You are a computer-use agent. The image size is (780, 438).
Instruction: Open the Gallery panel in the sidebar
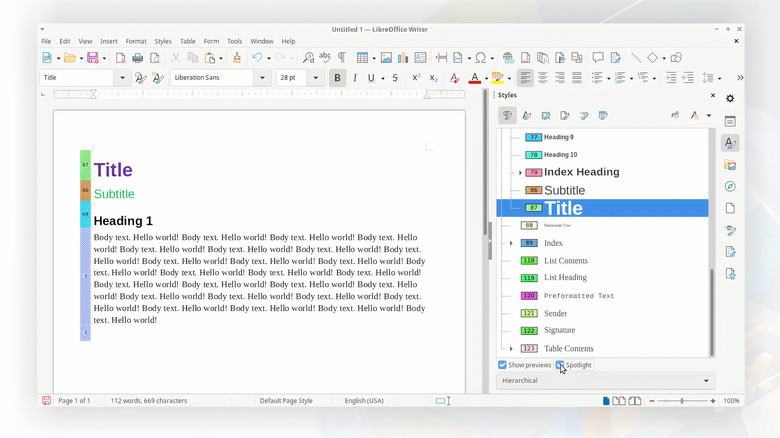click(x=730, y=164)
